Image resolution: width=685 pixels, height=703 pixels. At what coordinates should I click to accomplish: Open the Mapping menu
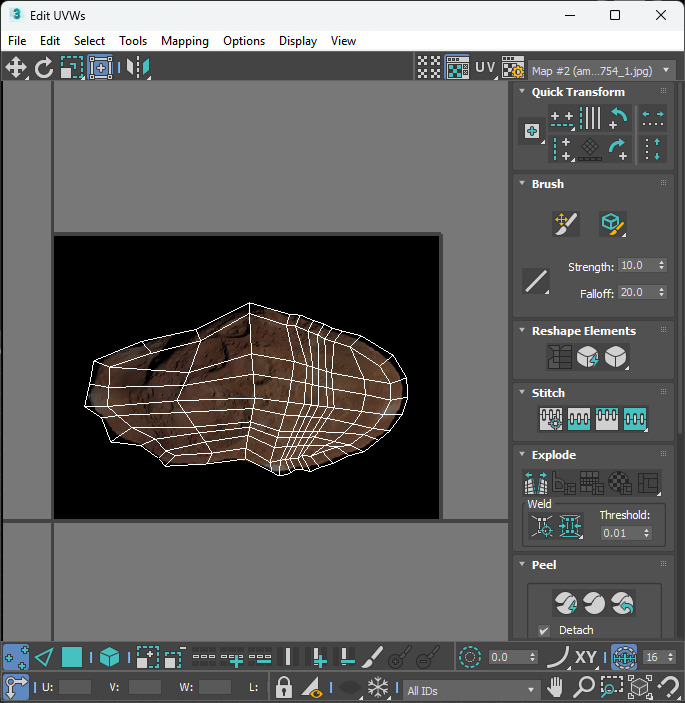185,41
